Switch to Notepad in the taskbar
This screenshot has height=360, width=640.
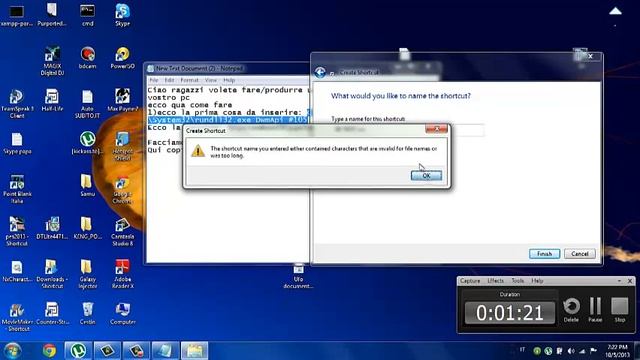(165, 351)
